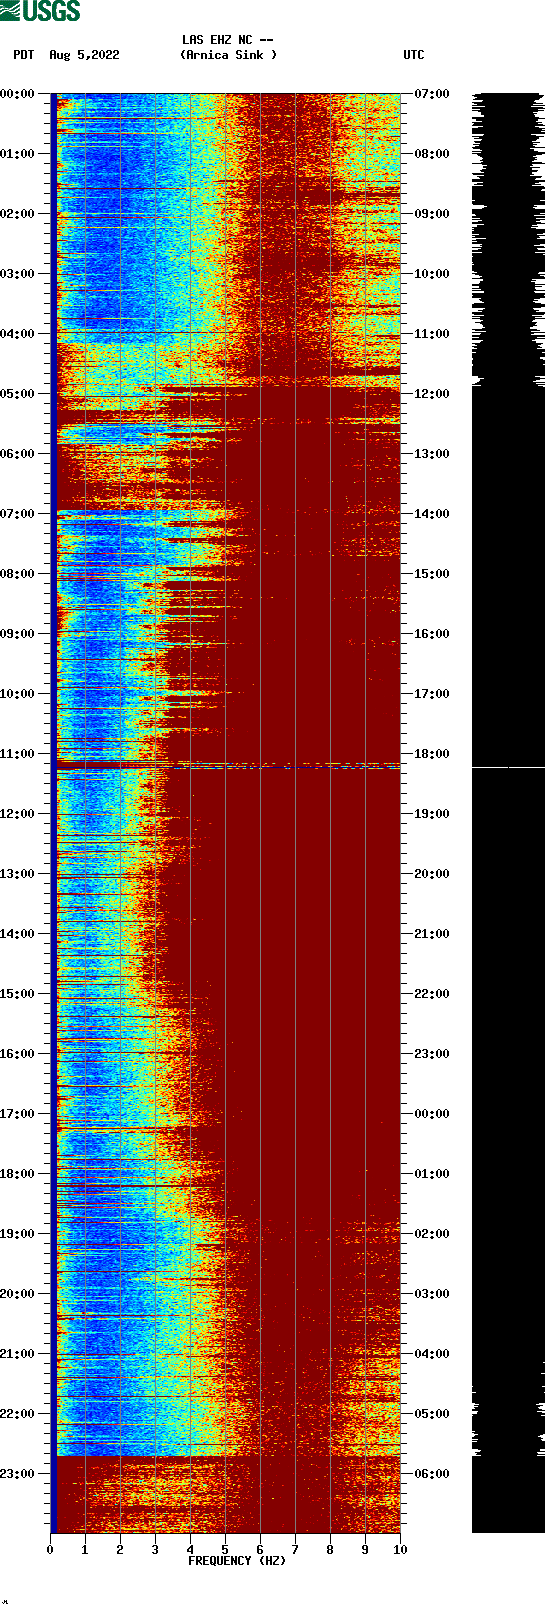The width and height of the screenshot is (552, 1613).
Task: Click the frequency axis tick label 5
Action: [x=225, y=1550]
